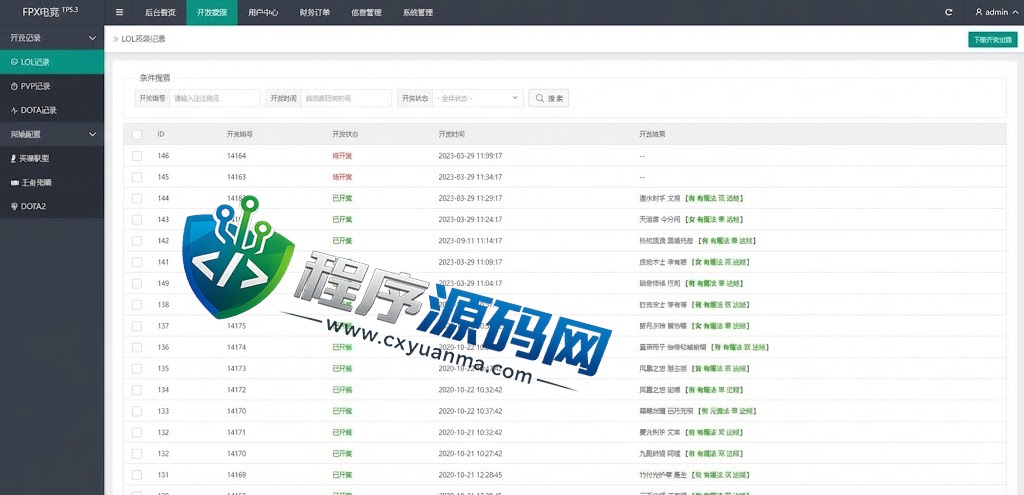Check the box for row ID 133
This screenshot has width=1024, height=495.
click(136, 411)
